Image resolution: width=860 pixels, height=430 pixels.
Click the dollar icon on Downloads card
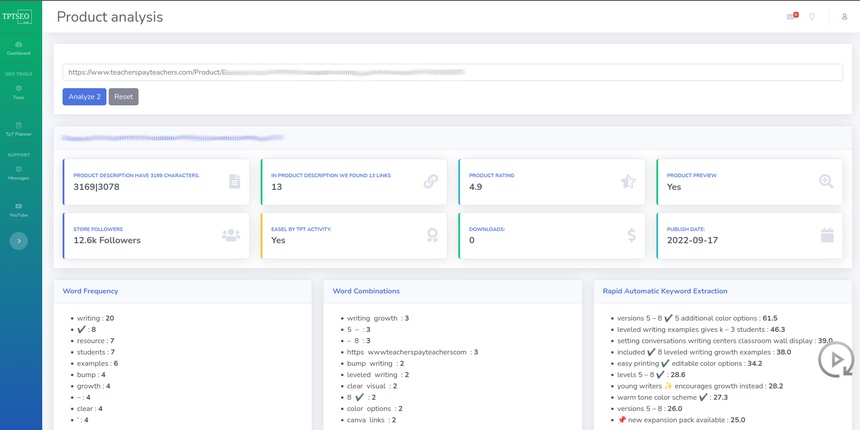pyautogui.click(x=631, y=235)
